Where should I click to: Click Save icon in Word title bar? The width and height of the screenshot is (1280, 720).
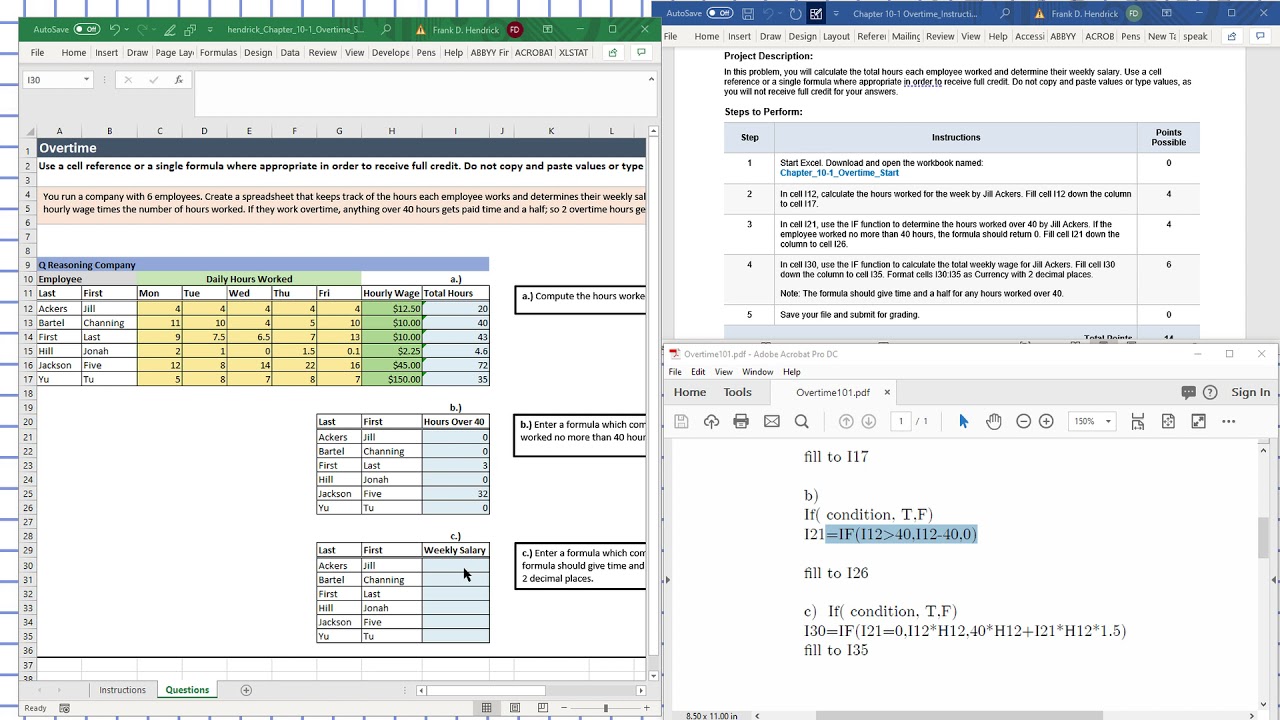click(x=748, y=14)
